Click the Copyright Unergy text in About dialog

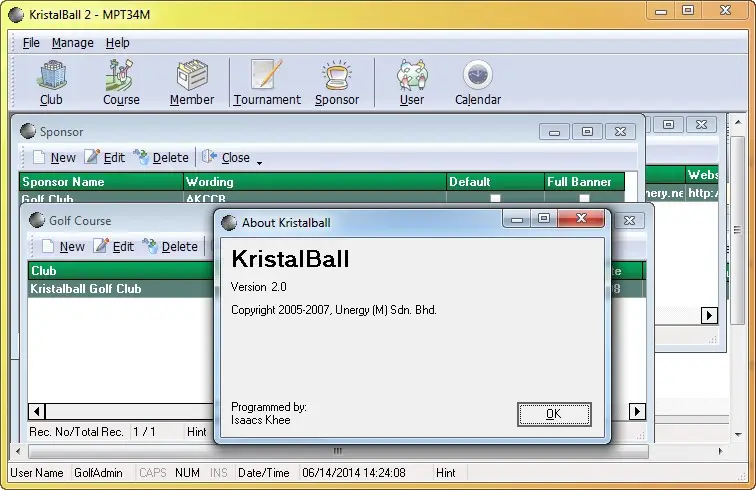tap(334, 310)
